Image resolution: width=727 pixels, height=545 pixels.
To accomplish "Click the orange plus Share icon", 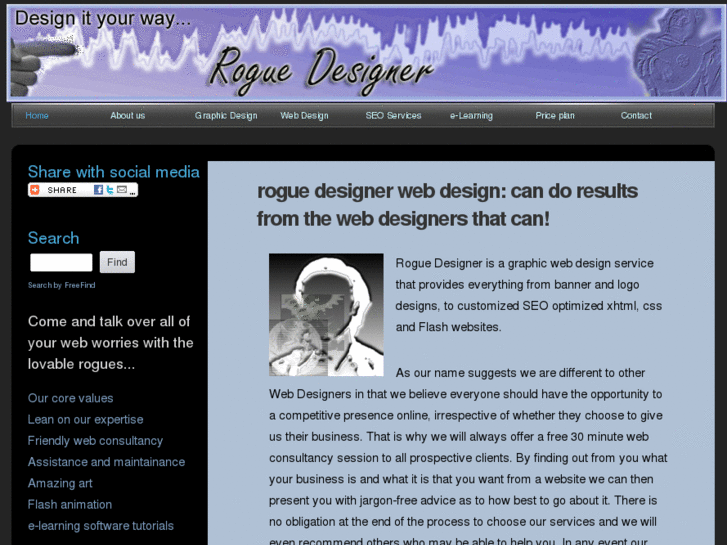I will pyautogui.click(x=35, y=190).
